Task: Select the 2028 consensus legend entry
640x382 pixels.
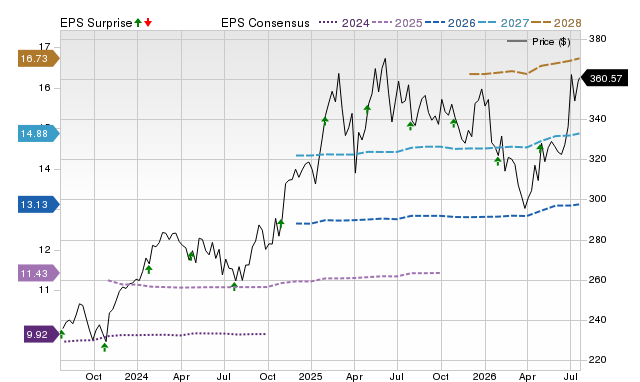Action: click(556, 23)
